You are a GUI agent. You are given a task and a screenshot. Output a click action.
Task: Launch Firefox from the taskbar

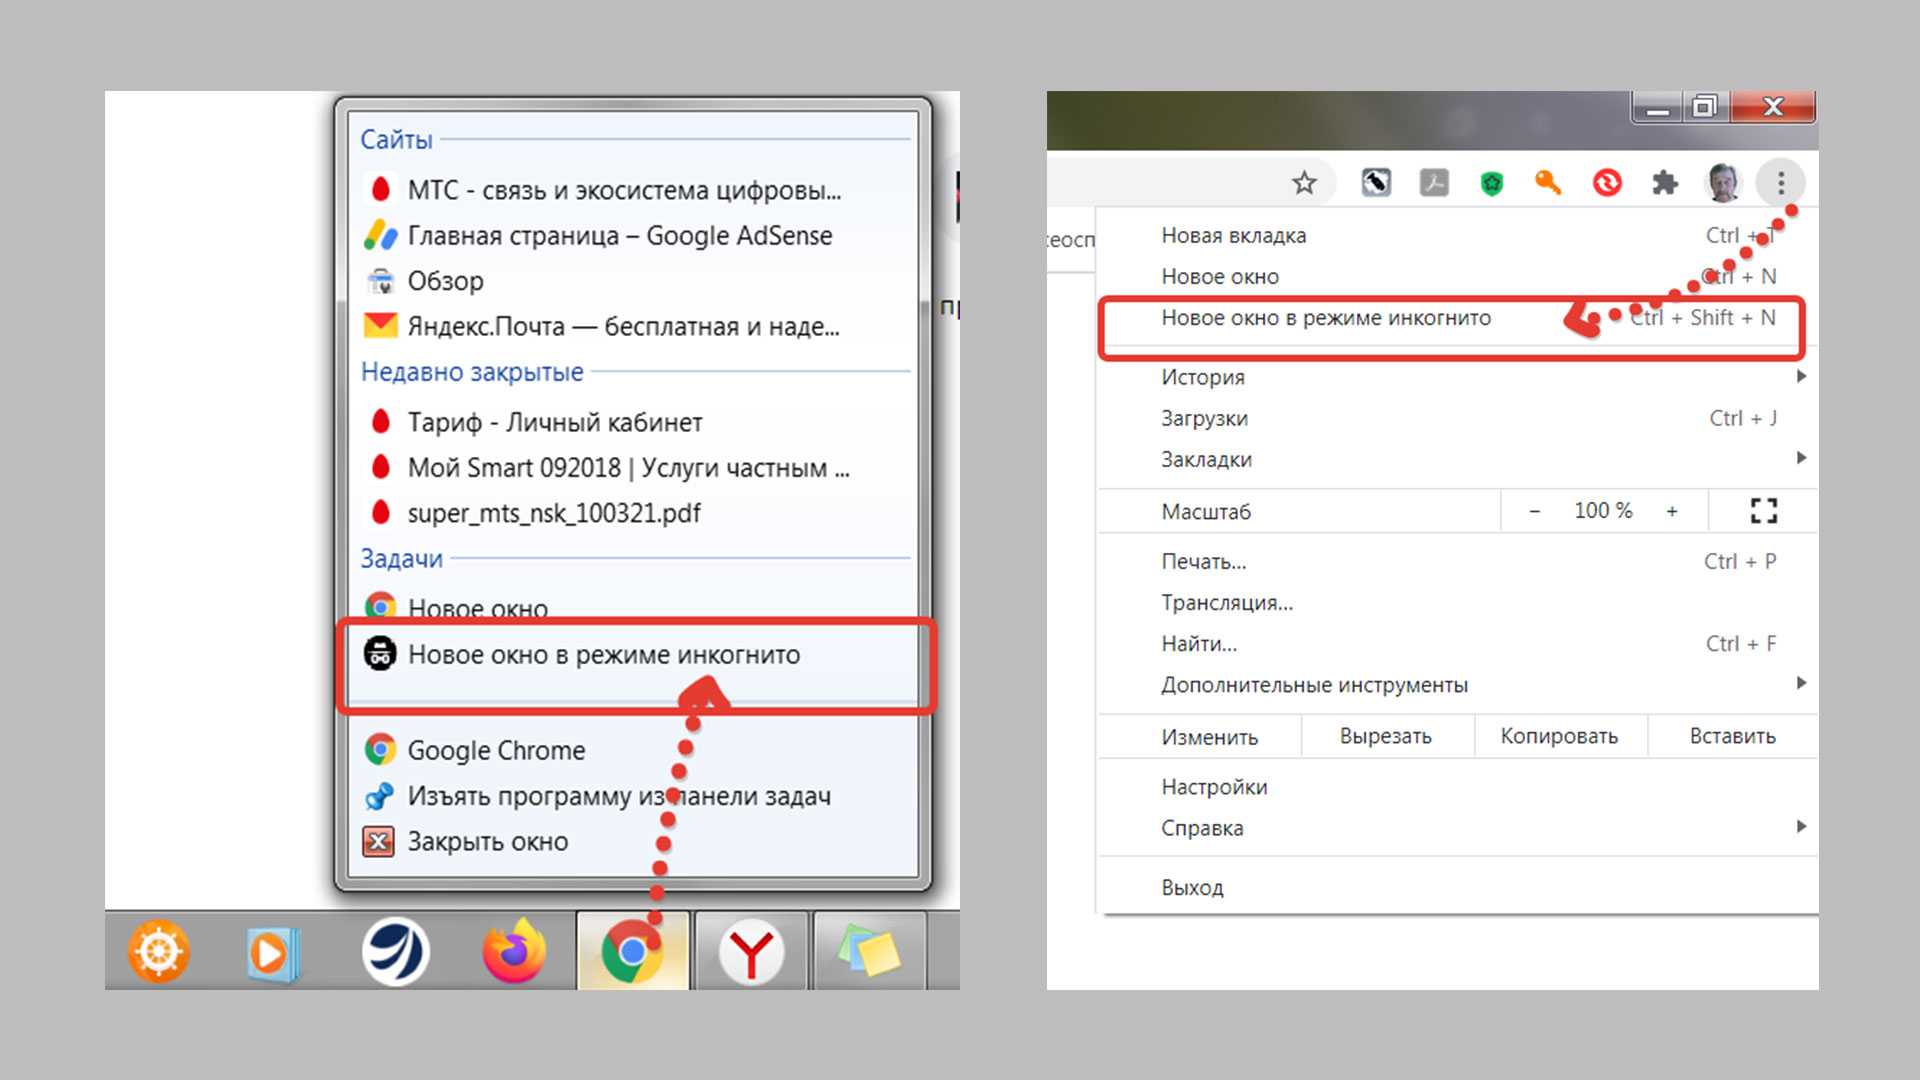pyautogui.click(x=513, y=951)
